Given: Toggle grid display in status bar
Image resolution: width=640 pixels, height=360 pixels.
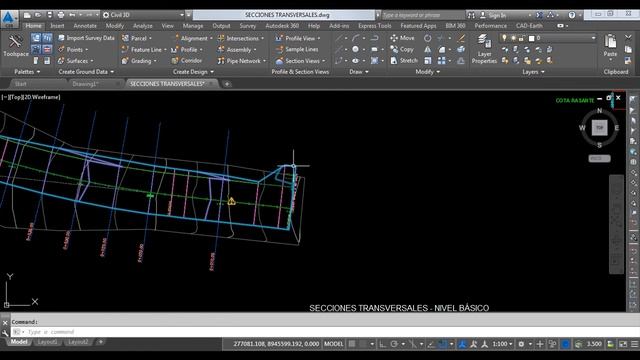Looking at the screenshot, I should (x=351, y=344).
